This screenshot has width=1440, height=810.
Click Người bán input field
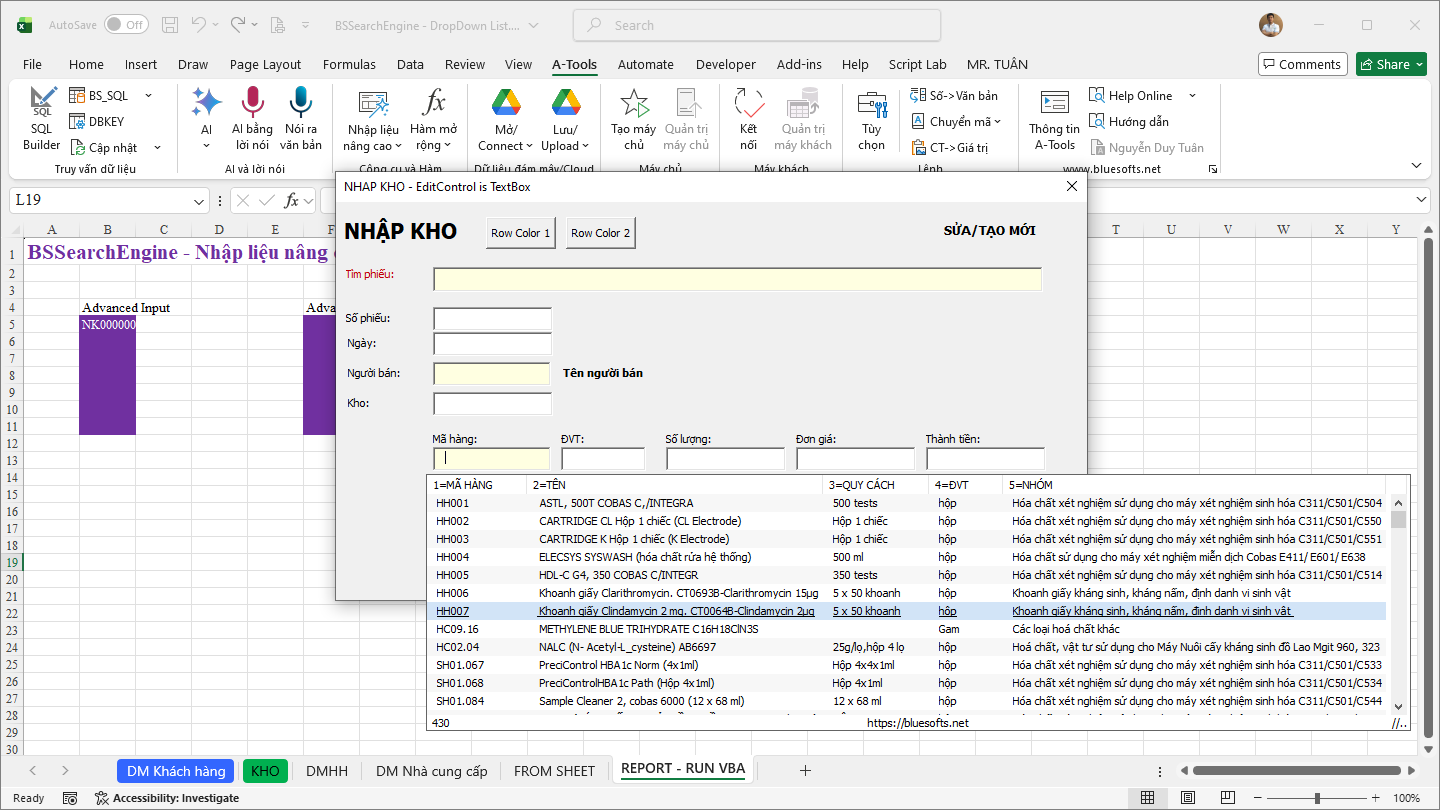tap(492, 374)
